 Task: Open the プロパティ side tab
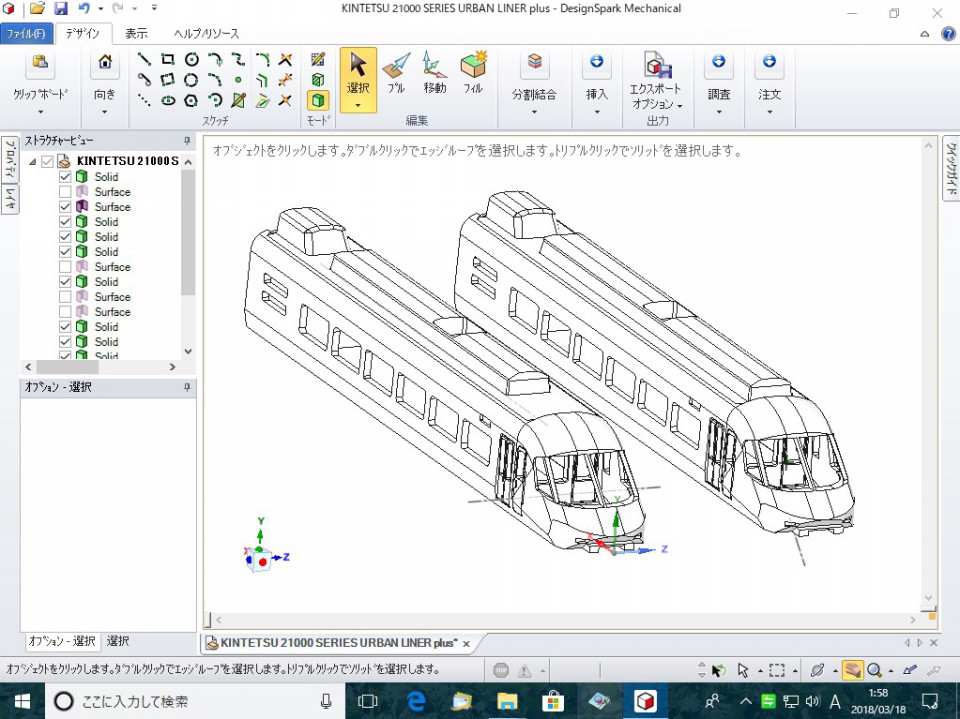pos(10,159)
